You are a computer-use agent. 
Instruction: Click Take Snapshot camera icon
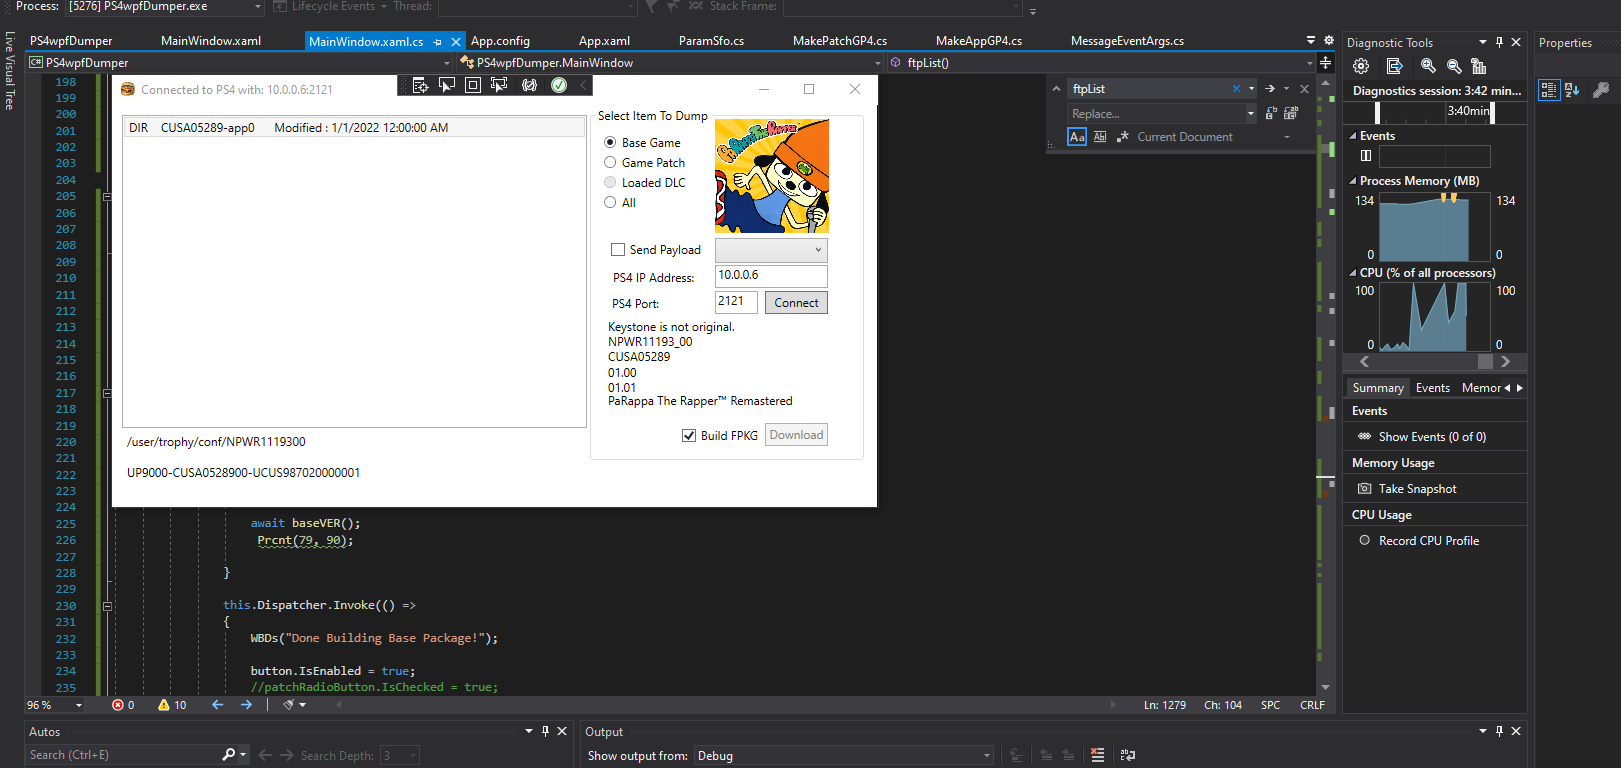coord(1364,489)
